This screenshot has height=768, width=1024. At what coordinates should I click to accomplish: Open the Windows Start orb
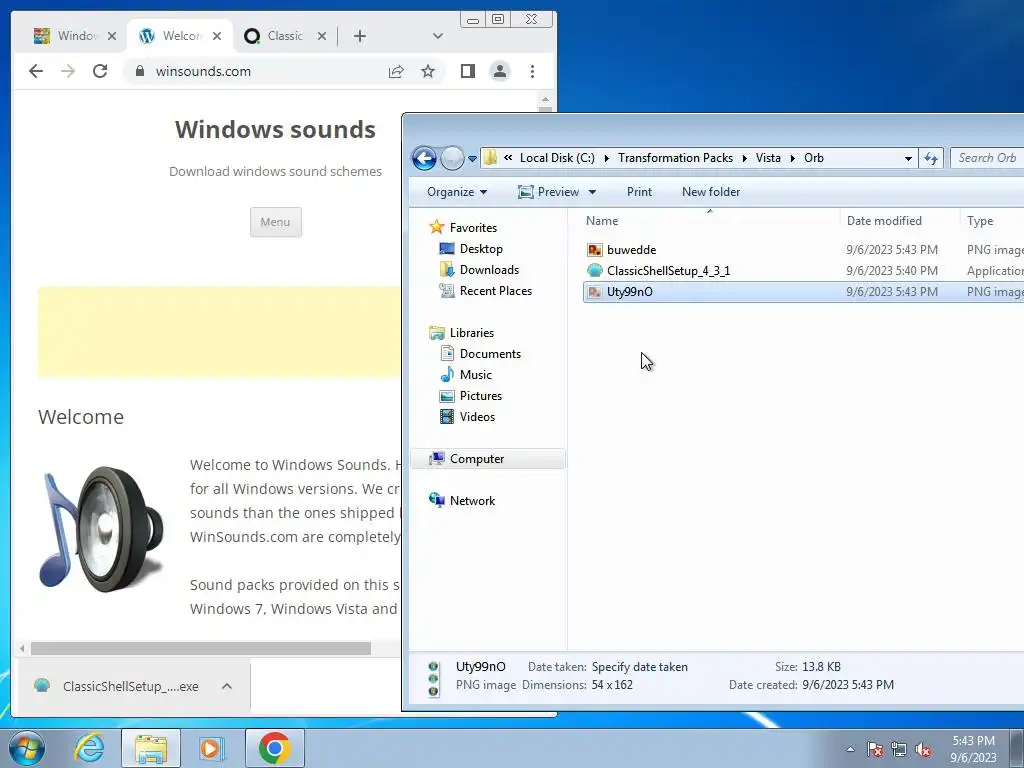coord(26,748)
